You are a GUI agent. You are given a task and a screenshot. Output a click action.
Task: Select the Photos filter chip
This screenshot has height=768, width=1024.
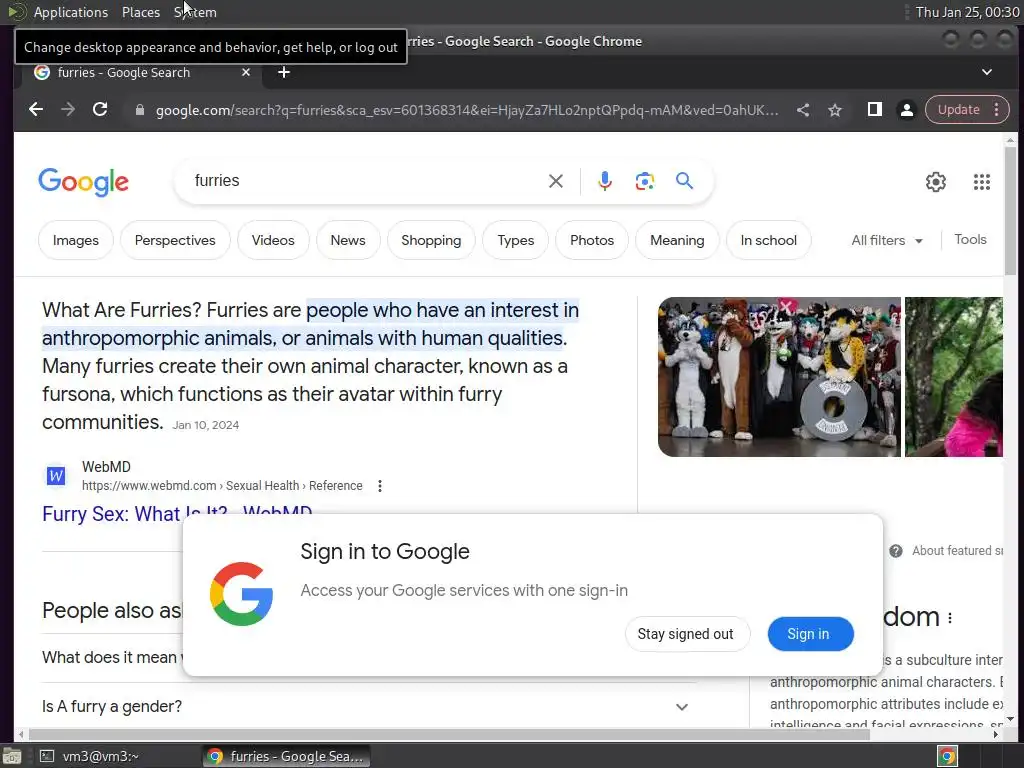tap(592, 240)
